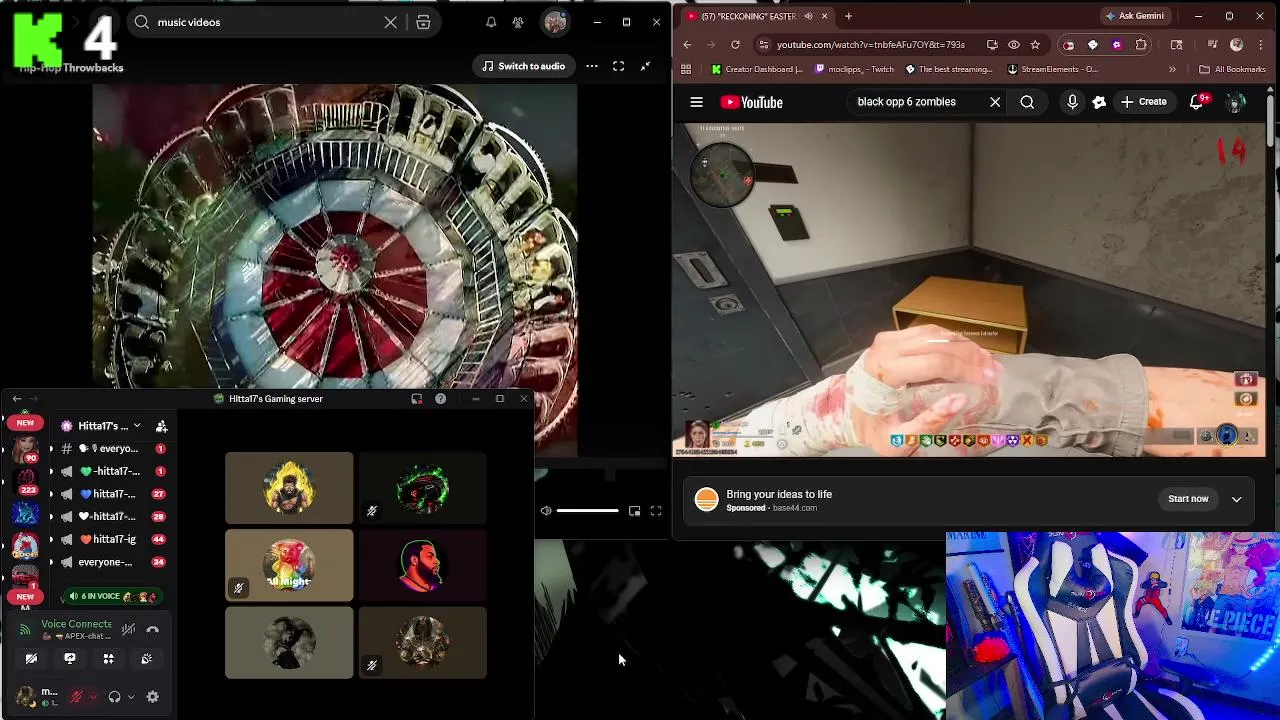Reload the YouTube page
The width and height of the screenshot is (1280, 720).
735,45
